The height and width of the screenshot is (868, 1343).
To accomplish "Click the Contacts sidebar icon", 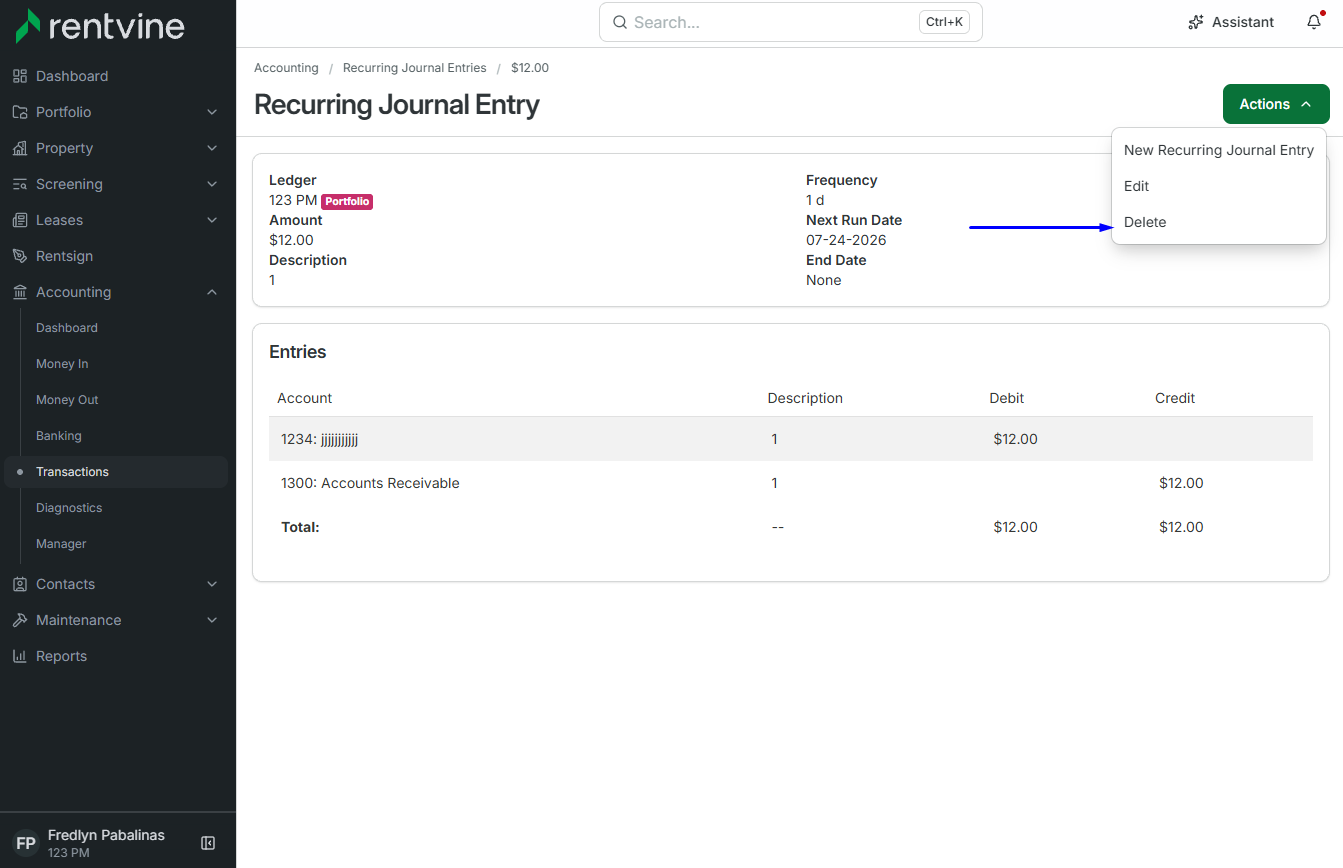I will pos(20,584).
